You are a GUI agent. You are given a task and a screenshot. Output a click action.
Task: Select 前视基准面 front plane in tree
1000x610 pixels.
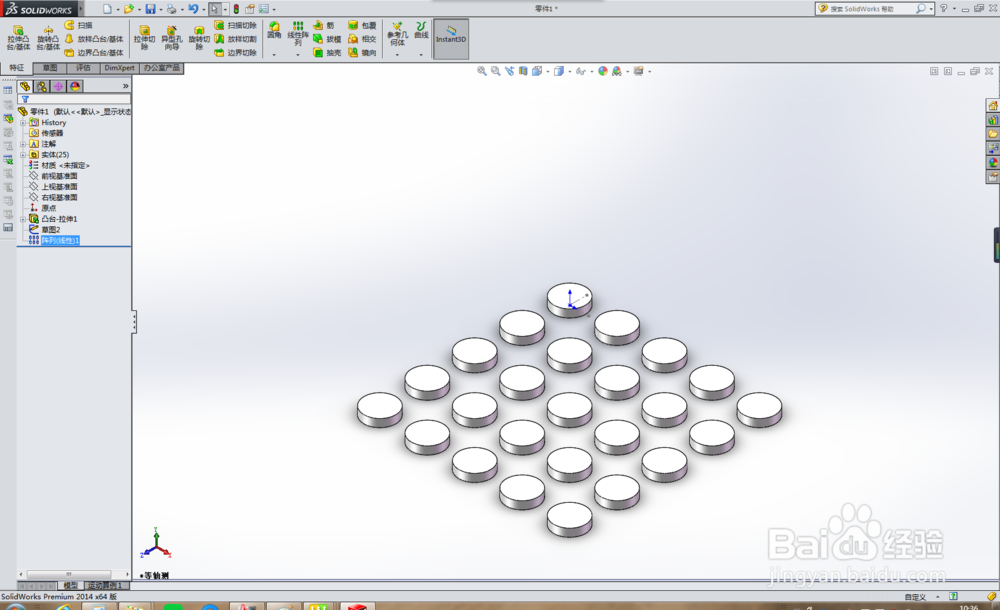click(59, 176)
